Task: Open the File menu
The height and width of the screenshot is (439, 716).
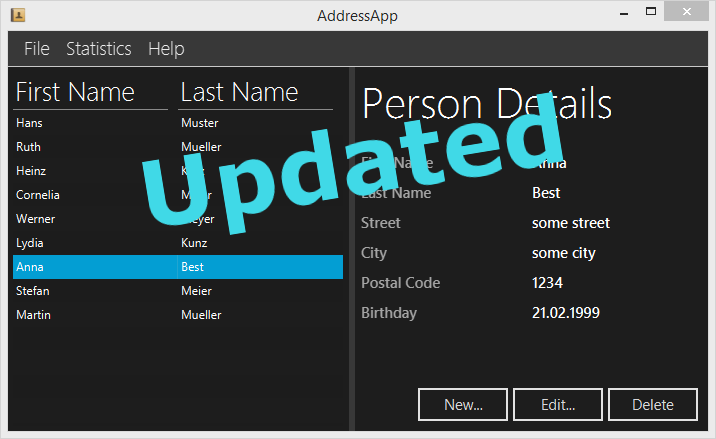Action: [x=37, y=48]
